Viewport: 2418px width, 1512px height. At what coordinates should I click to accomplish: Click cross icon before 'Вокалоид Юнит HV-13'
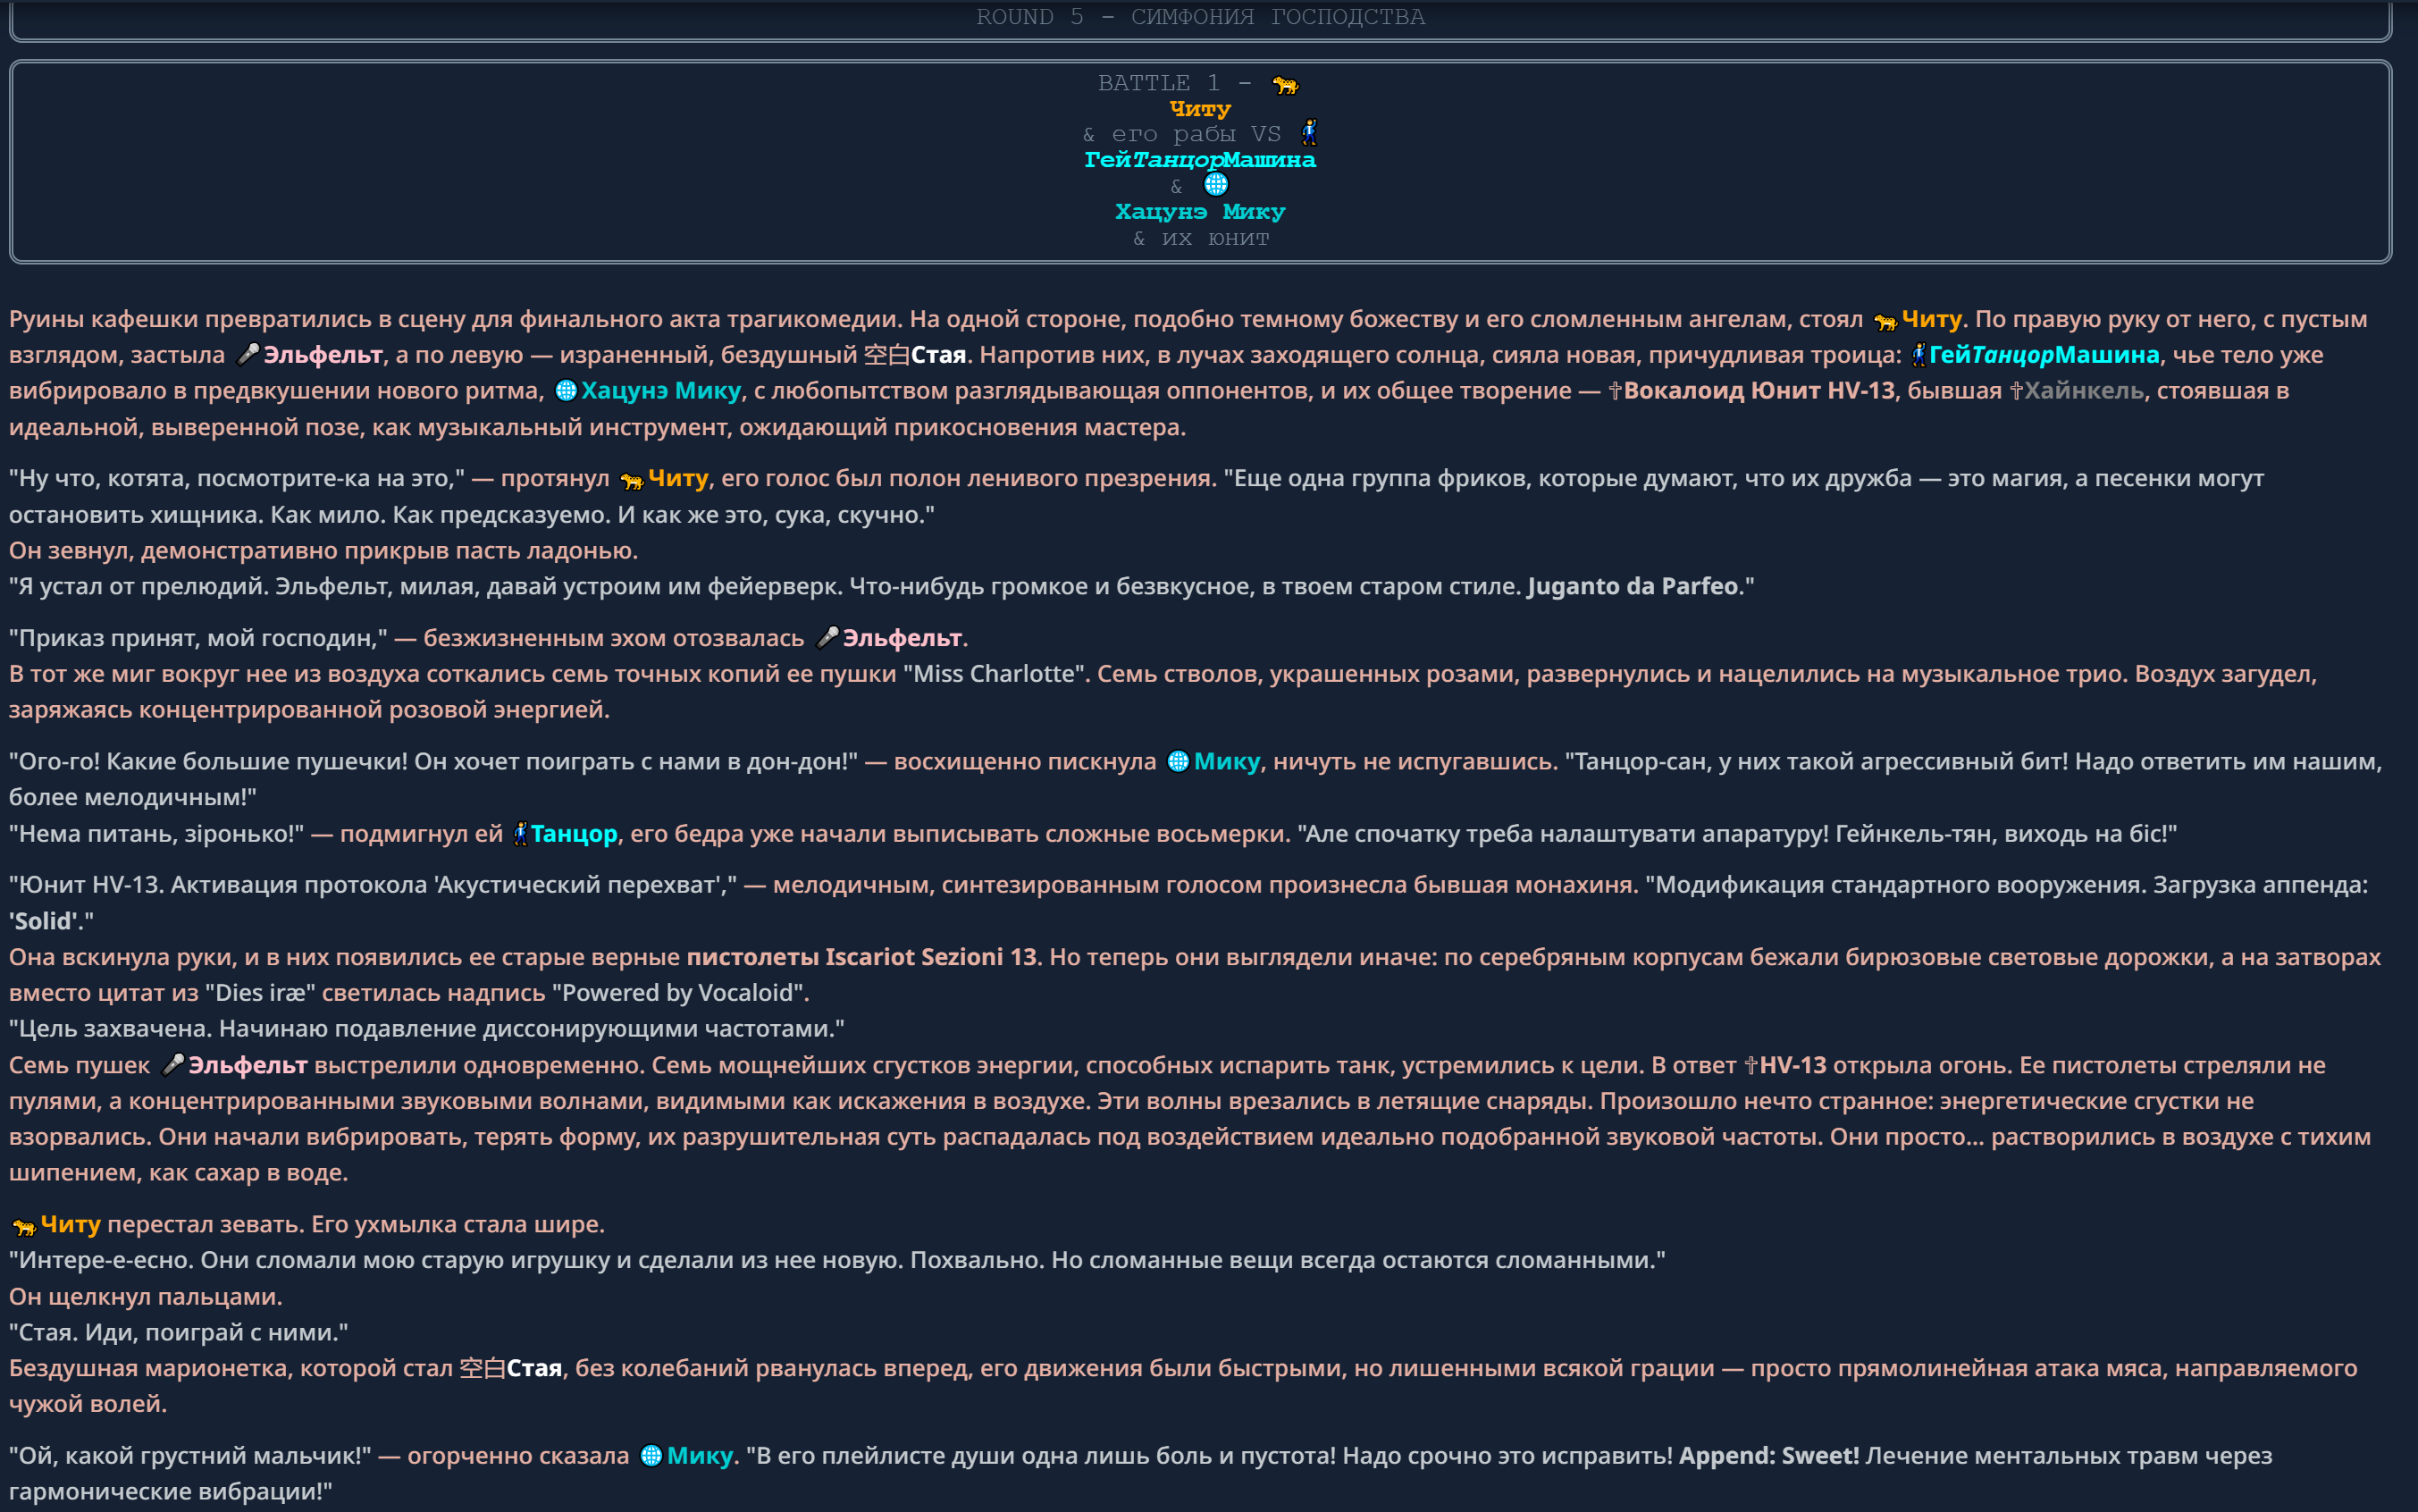click(x=1614, y=391)
